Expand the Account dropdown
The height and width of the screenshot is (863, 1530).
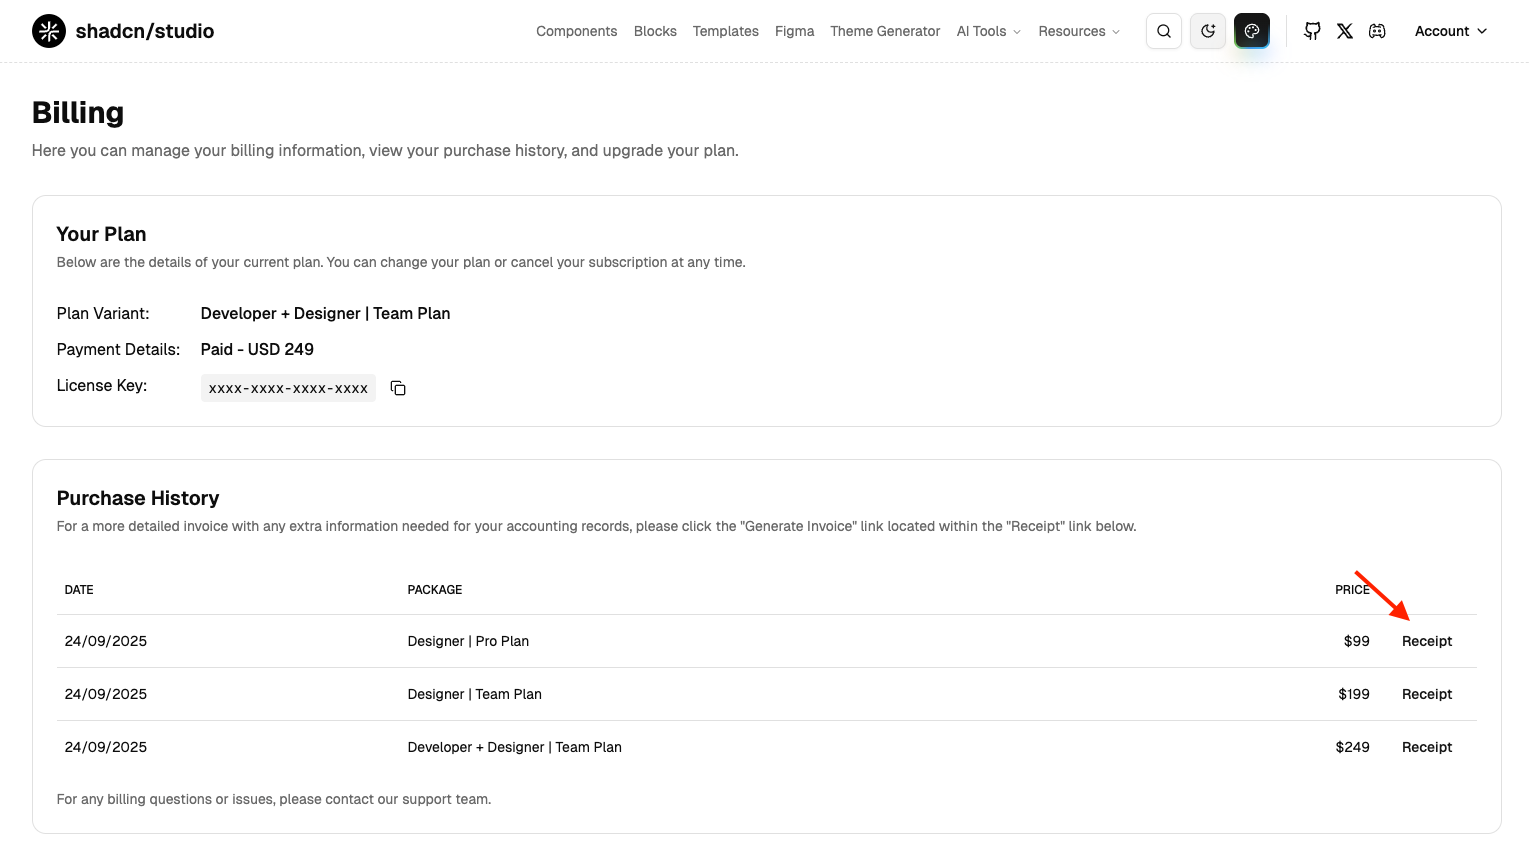point(1450,31)
